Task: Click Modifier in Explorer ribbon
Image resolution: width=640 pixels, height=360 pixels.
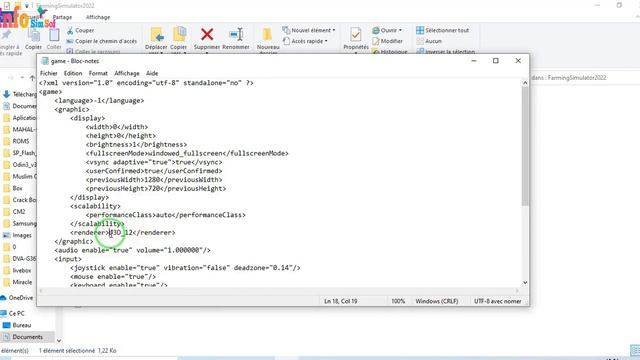Action: (x=388, y=41)
